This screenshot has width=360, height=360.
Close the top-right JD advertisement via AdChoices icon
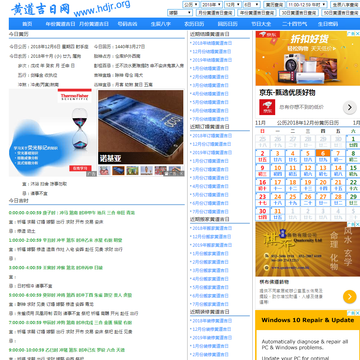(356, 34)
